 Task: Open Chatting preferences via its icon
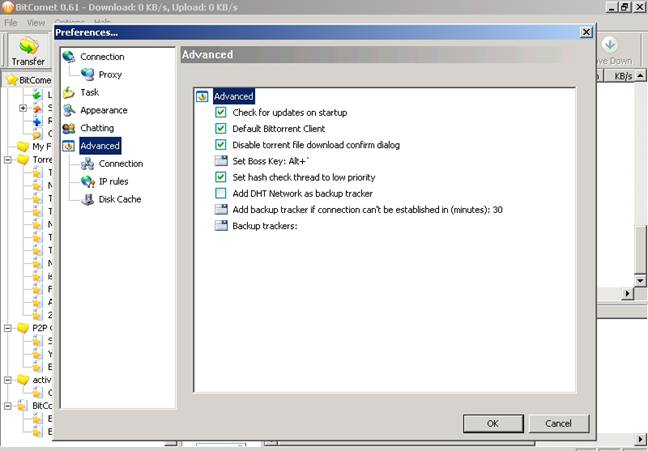[x=68, y=128]
